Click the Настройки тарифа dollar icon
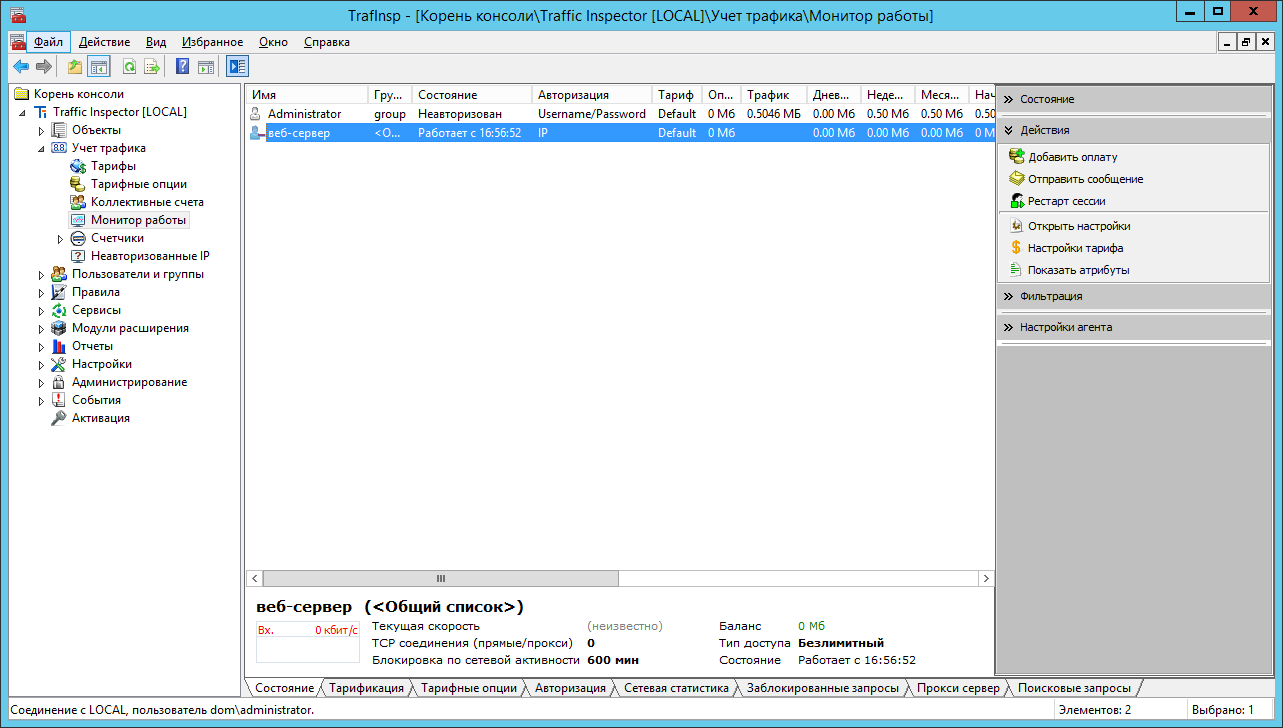This screenshot has width=1283, height=728. (x=1016, y=248)
